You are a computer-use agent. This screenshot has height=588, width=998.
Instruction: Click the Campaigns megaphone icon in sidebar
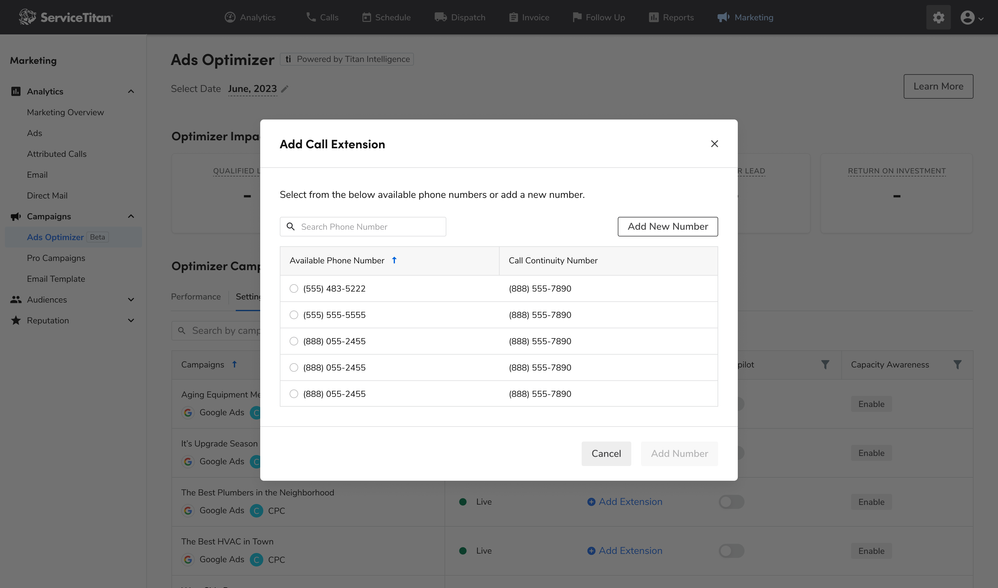16,216
